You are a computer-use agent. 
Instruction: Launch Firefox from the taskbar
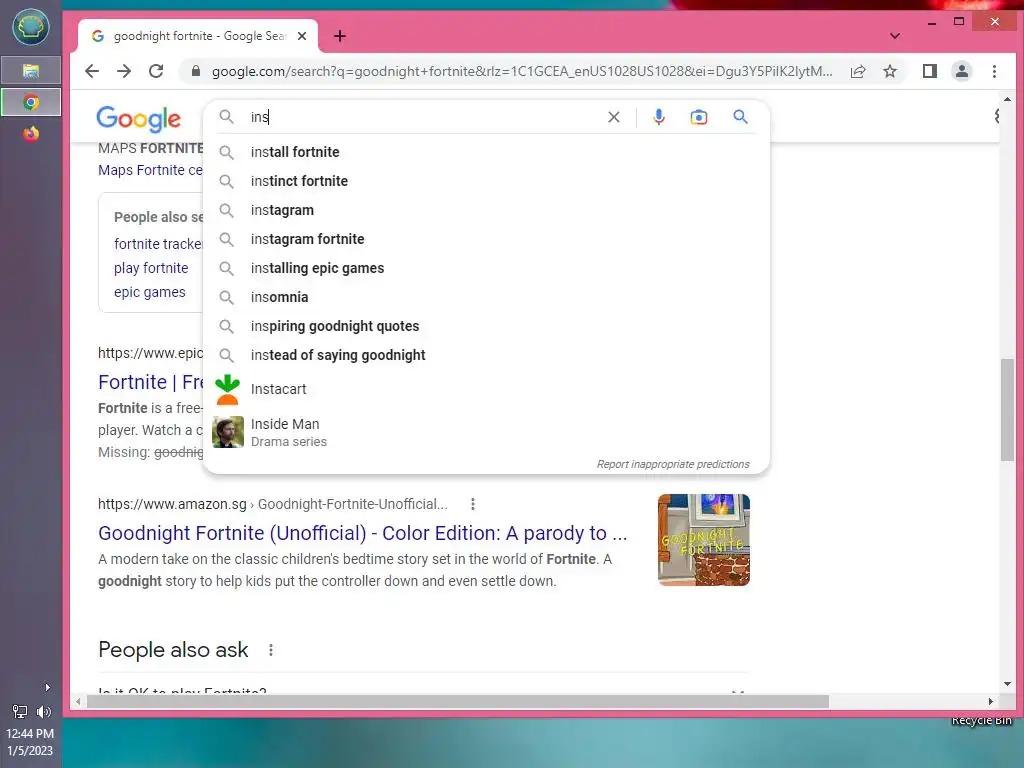tap(31, 134)
